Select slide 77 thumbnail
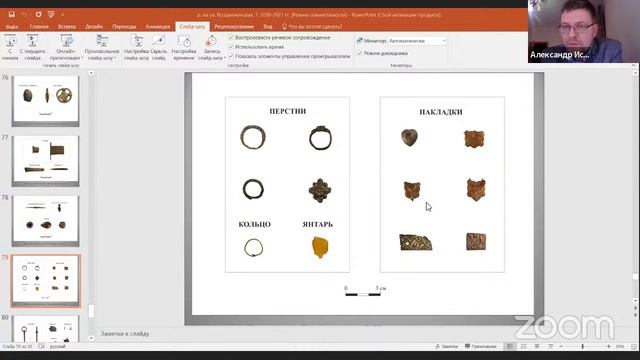Image resolution: width=640 pixels, height=360 pixels. pyautogui.click(x=45, y=160)
